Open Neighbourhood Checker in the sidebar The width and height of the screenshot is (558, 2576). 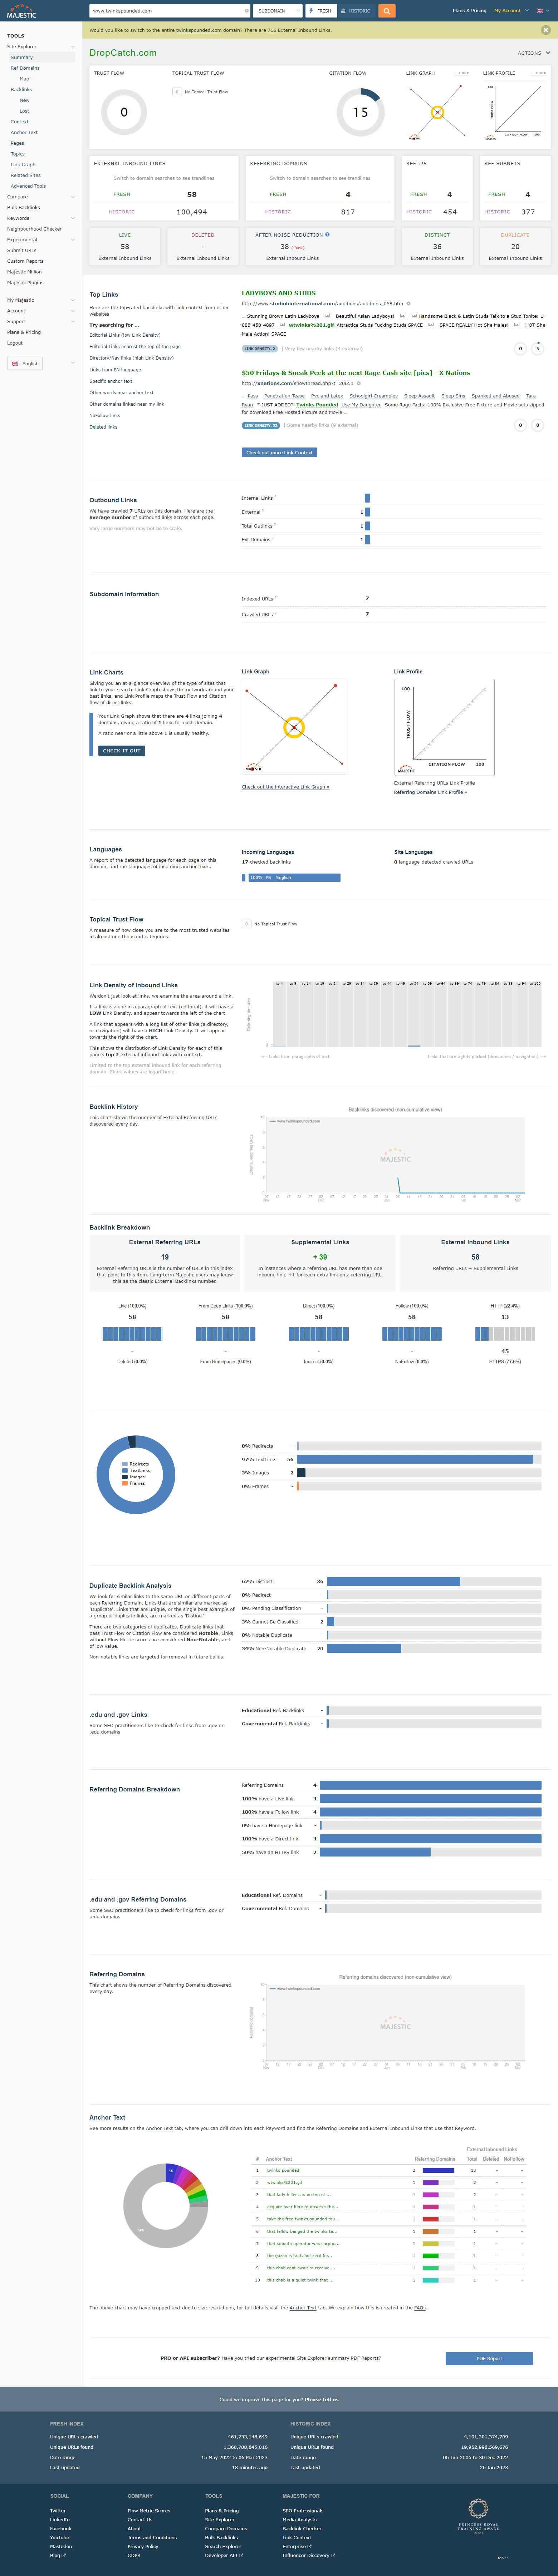pyautogui.click(x=34, y=229)
